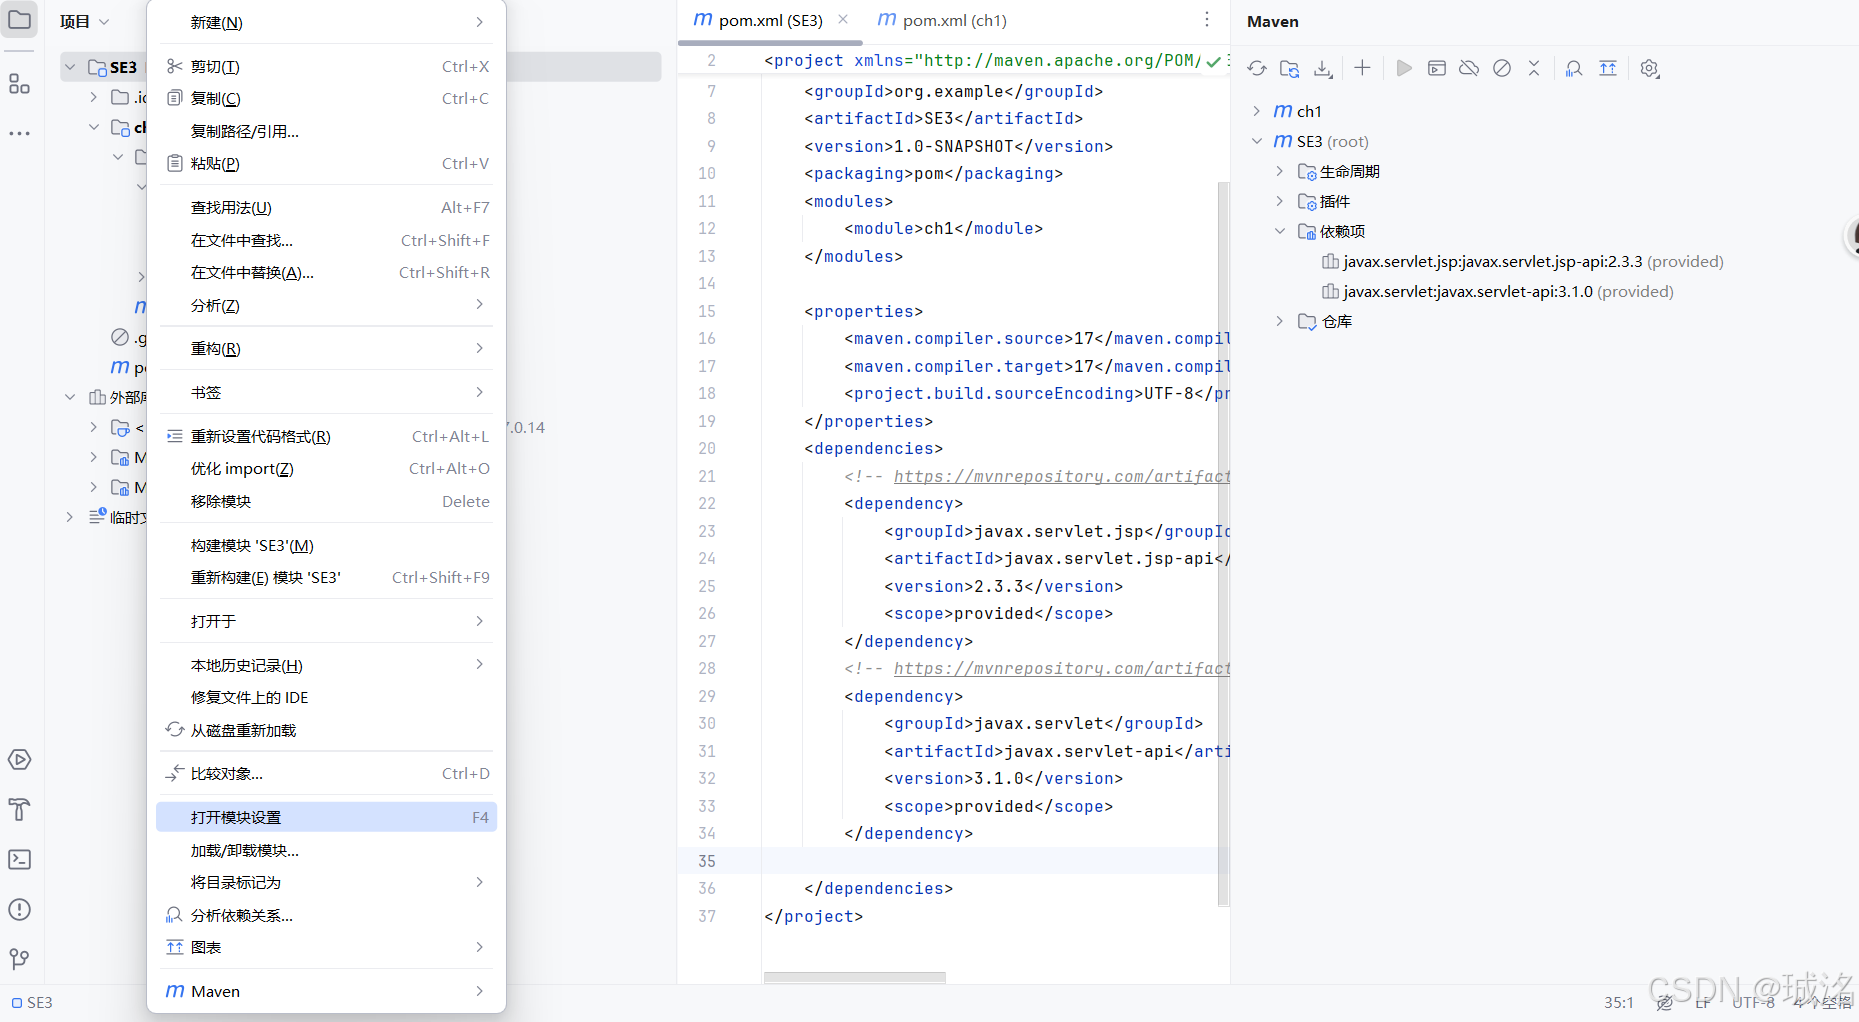Choose 移除模块 menu item
The height and width of the screenshot is (1022, 1859).
click(x=326, y=501)
